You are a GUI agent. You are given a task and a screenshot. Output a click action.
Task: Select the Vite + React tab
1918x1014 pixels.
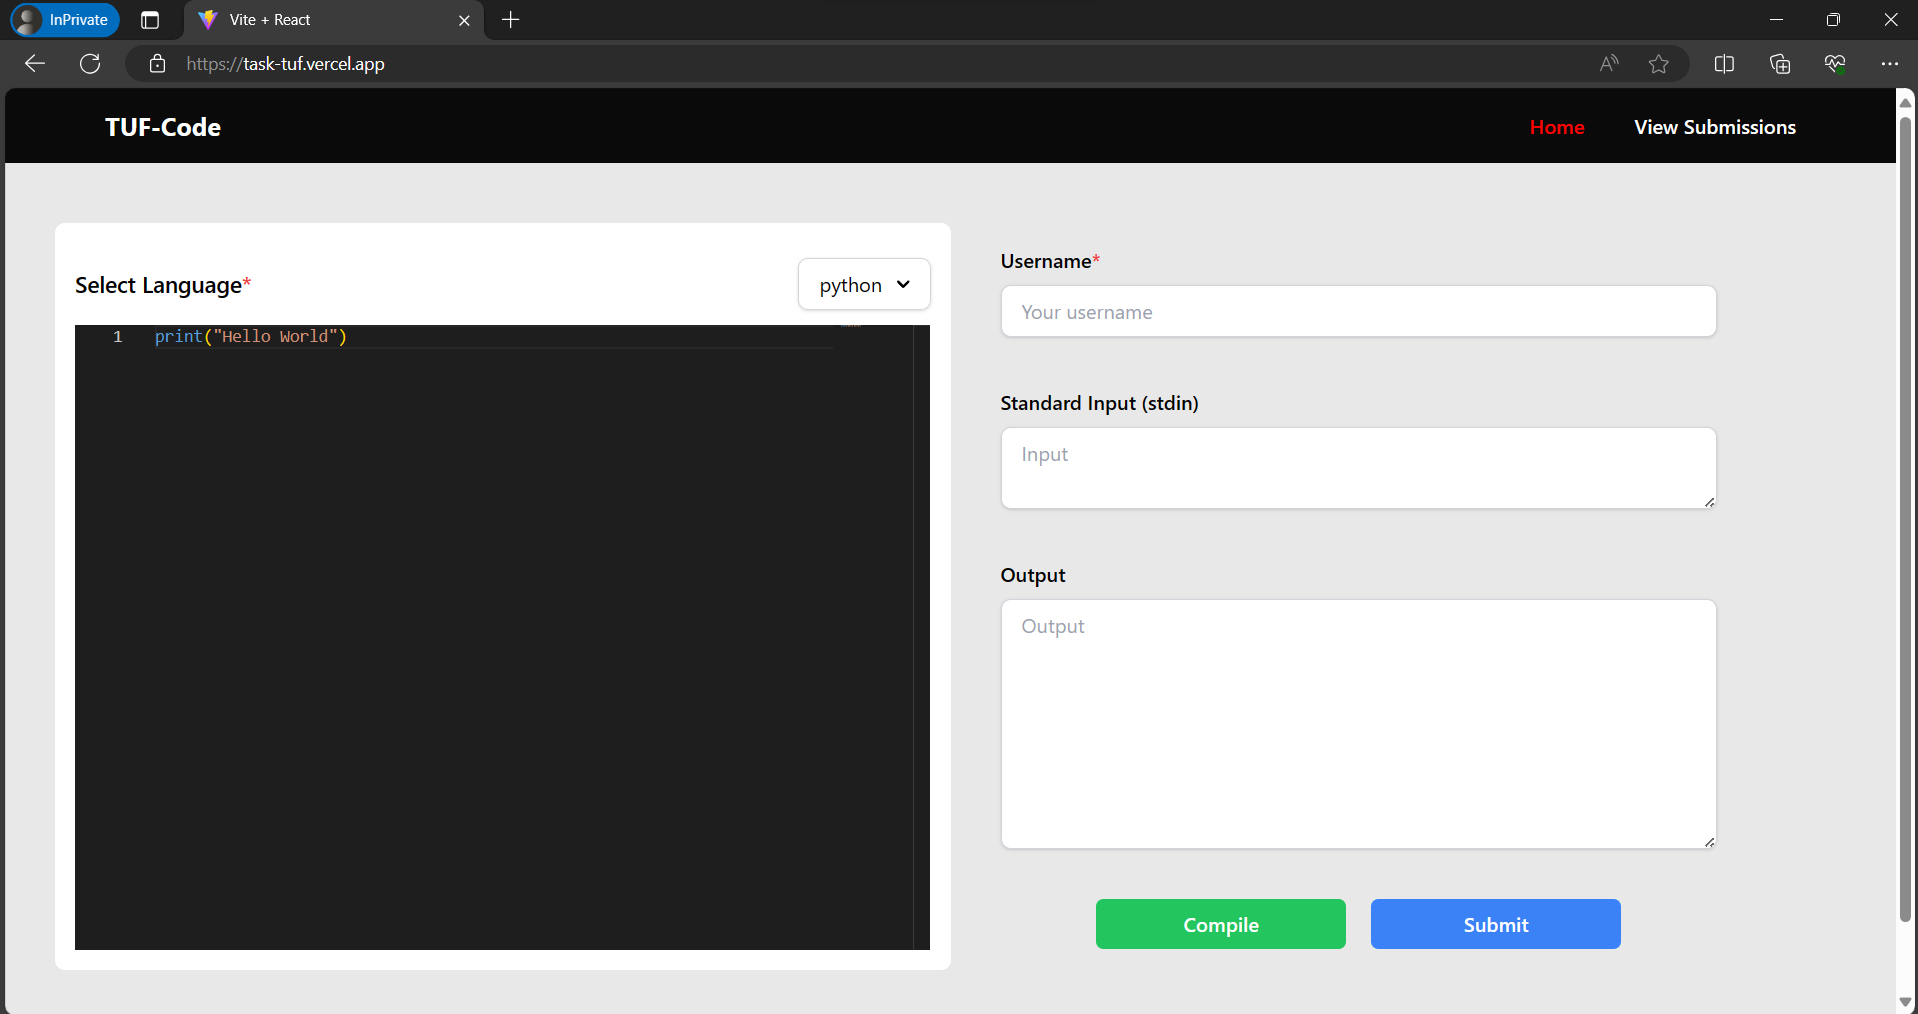pos(320,20)
